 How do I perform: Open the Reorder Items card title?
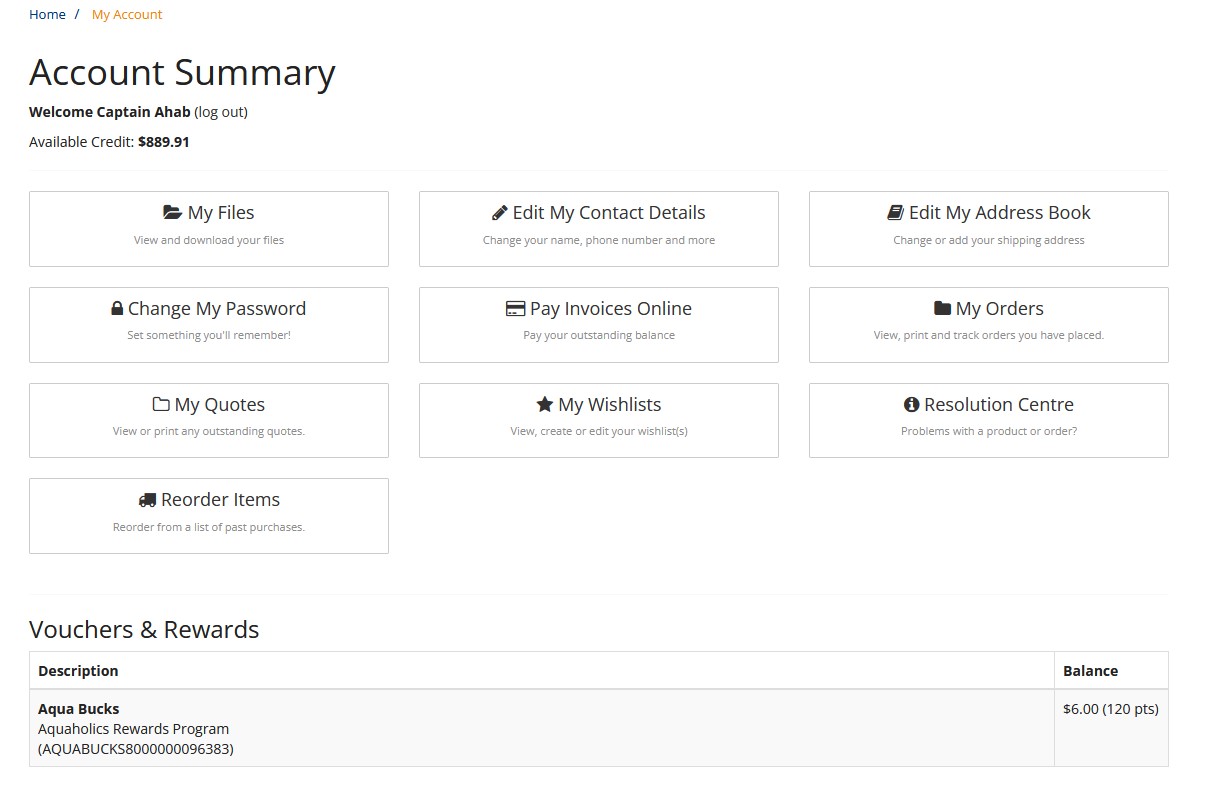[221, 500]
